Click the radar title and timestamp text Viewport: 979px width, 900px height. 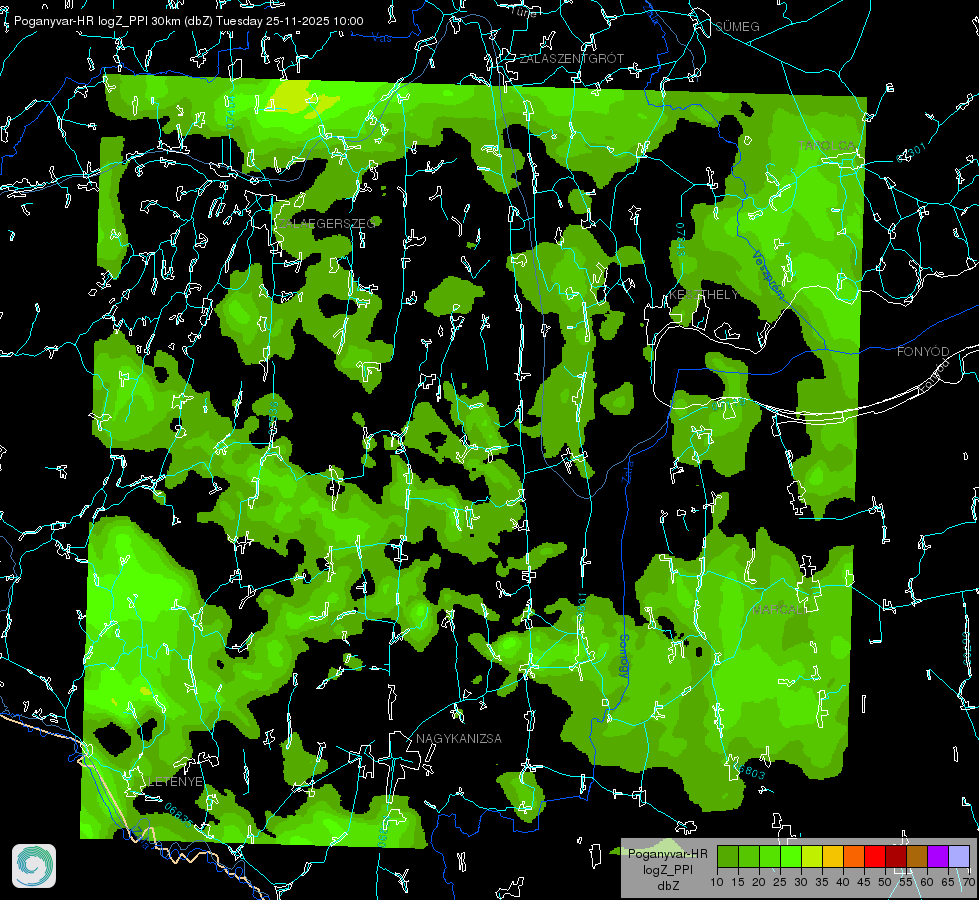pyautogui.click(x=189, y=21)
